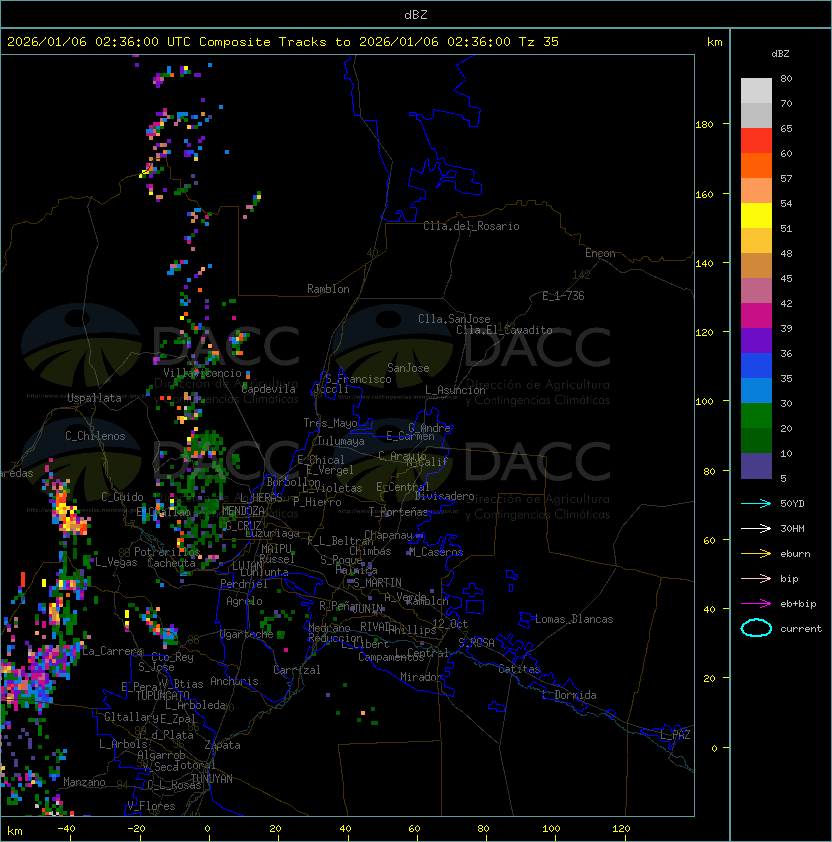832x842 pixels.
Task: Click the 'Mirador' map label
Action: tap(421, 677)
